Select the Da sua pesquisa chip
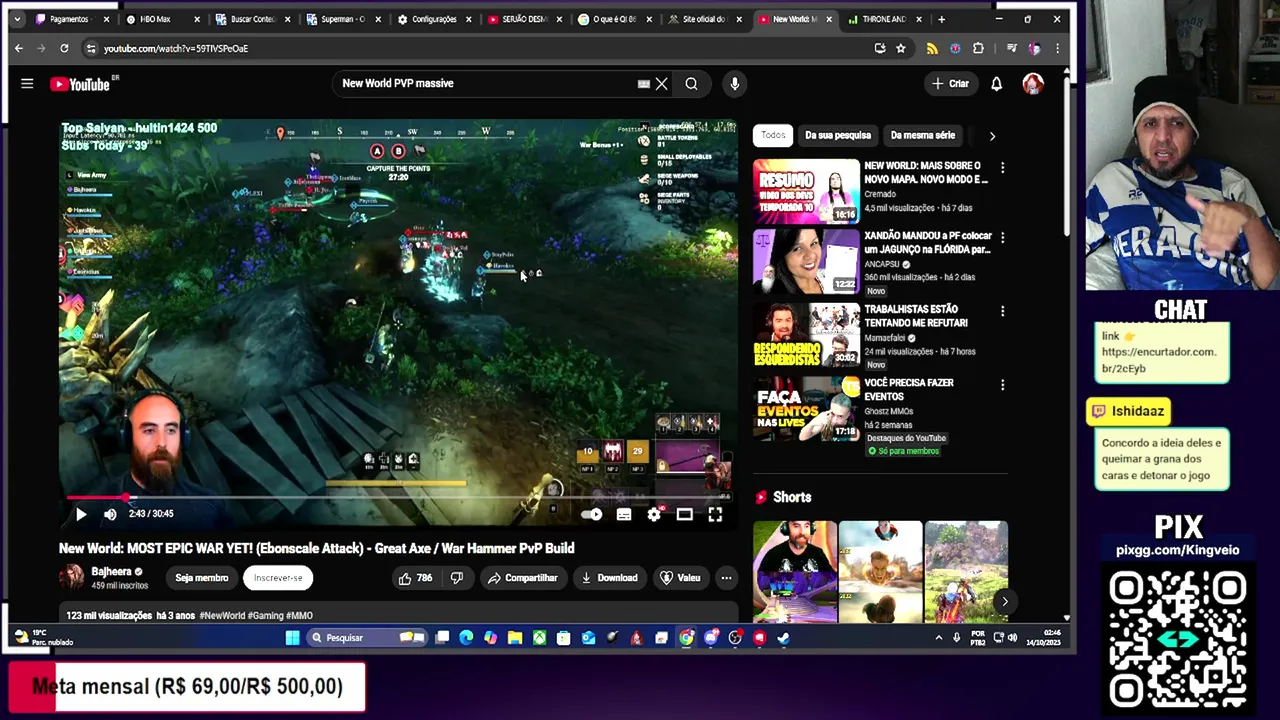Screen dimensions: 1280x720 point(838,135)
